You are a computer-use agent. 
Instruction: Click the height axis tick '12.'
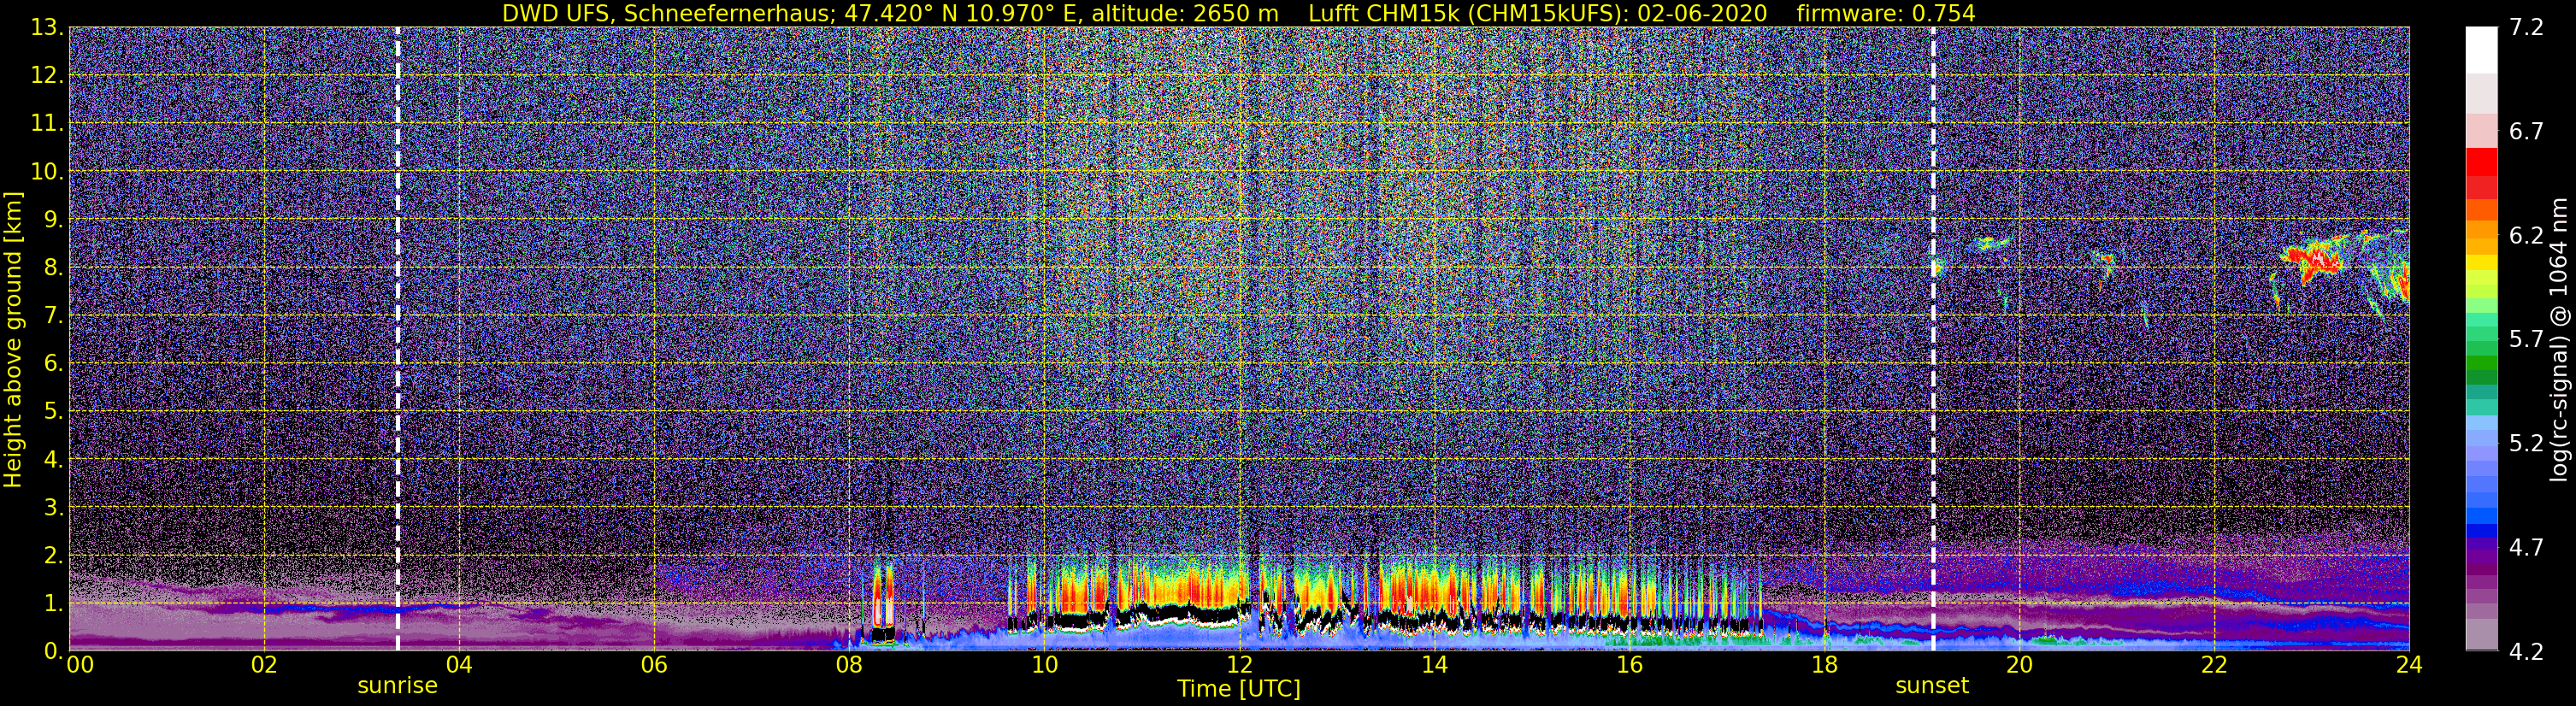click(x=47, y=76)
